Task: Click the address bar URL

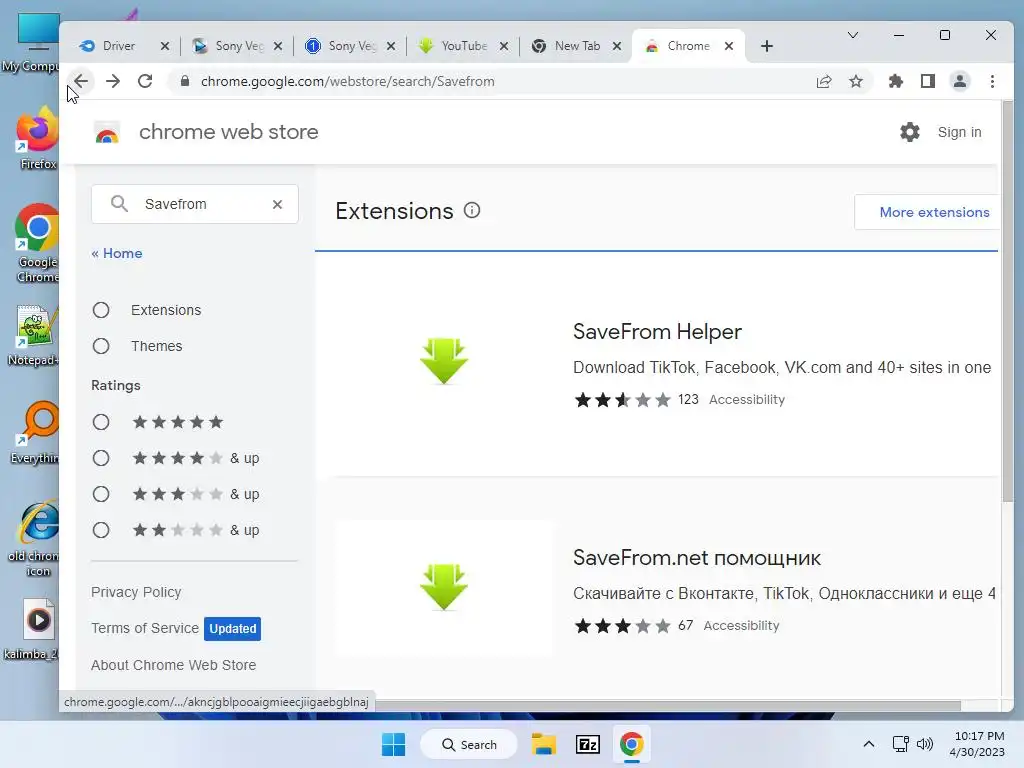Action: (347, 81)
